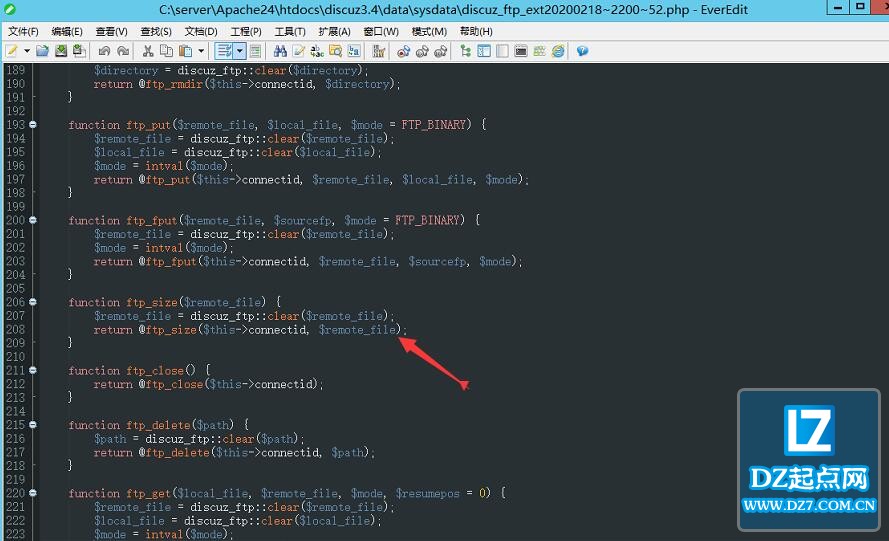Toggle the output window panel icon
Screen dimensions: 889x541
pos(521,51)
